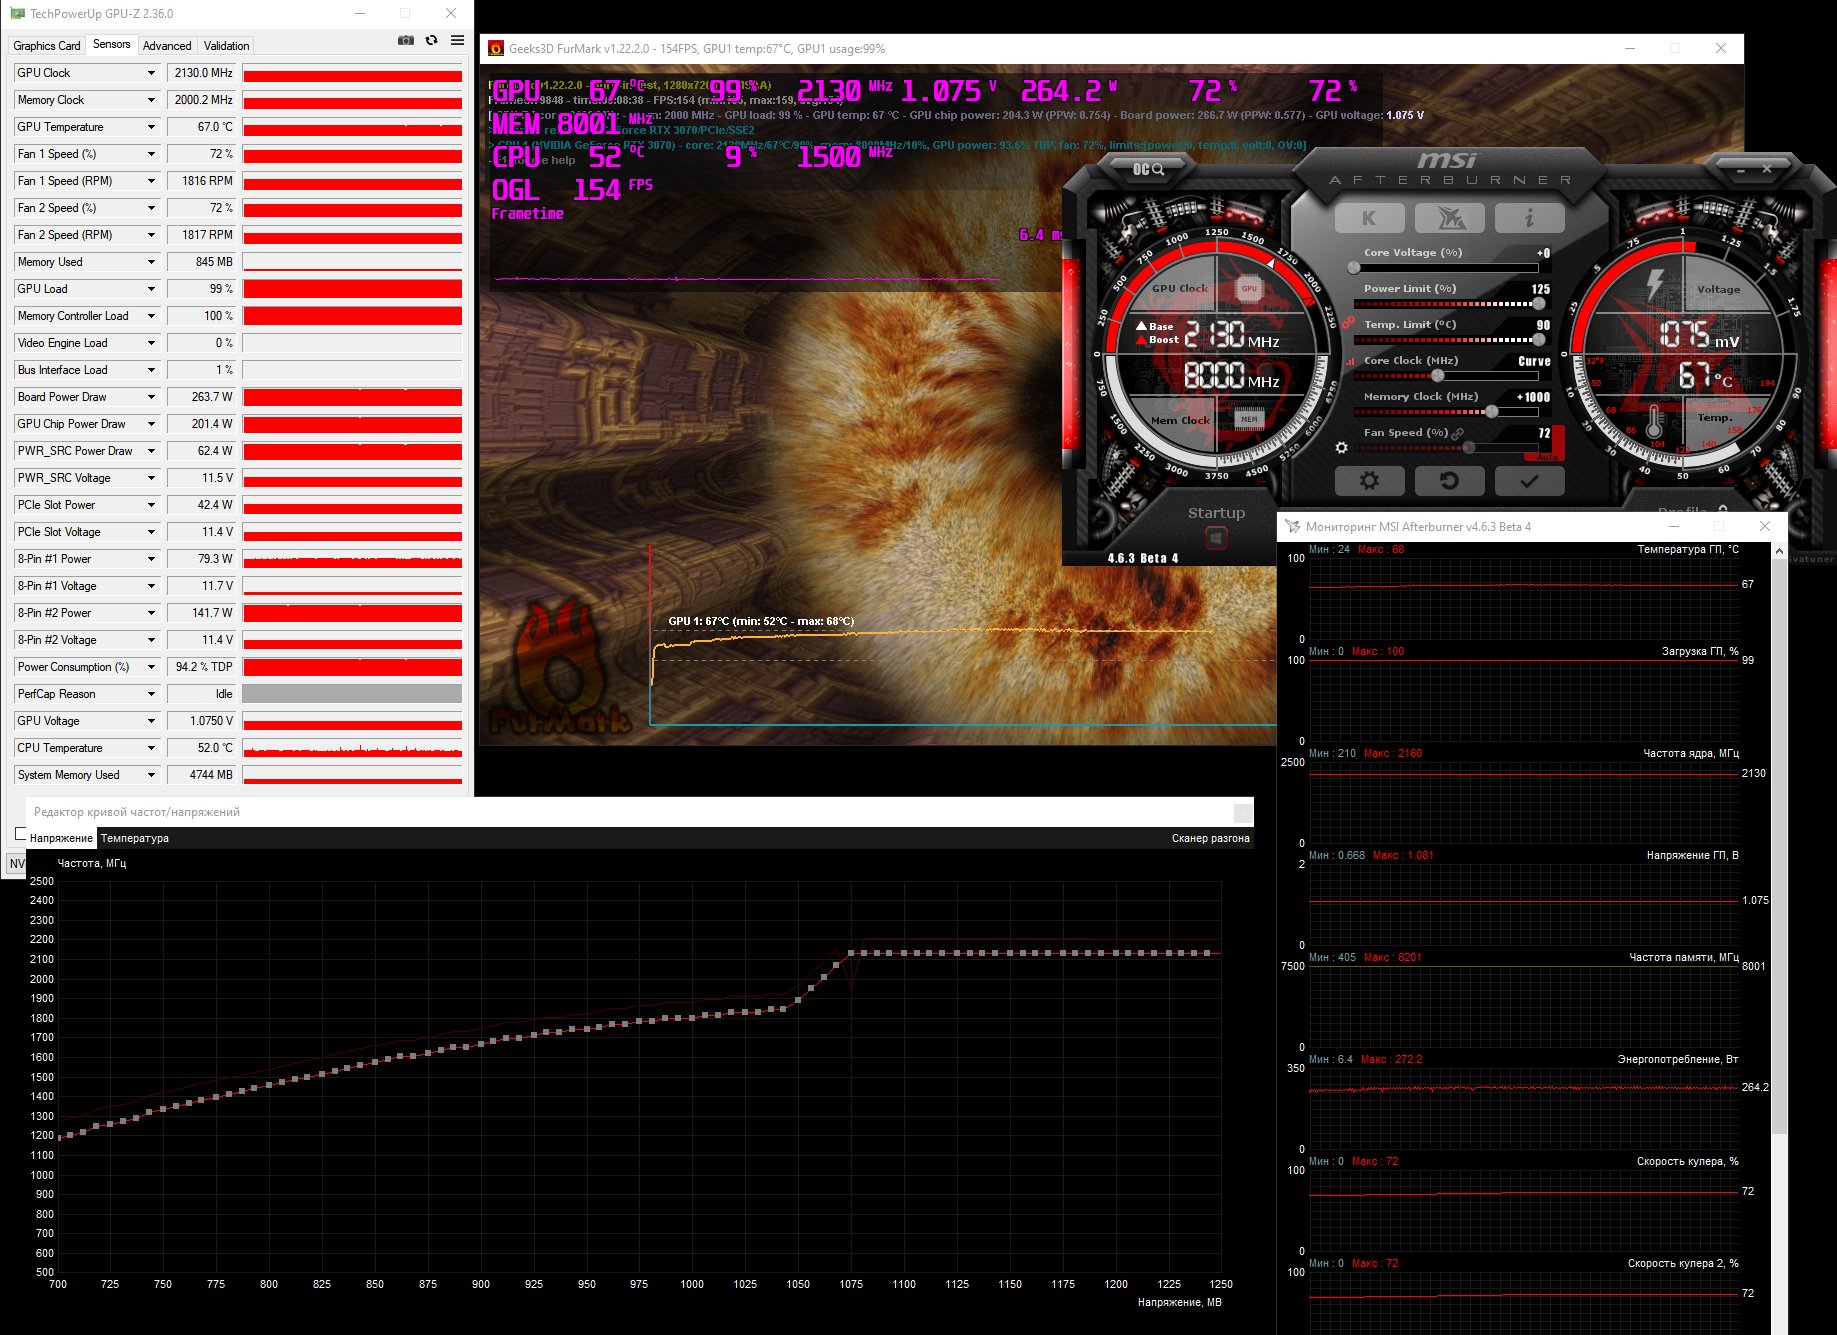Screen dimensions: 1837x1335
Task: Click the Temp. Limit slider handle
Action: (x=1539, y=340)
